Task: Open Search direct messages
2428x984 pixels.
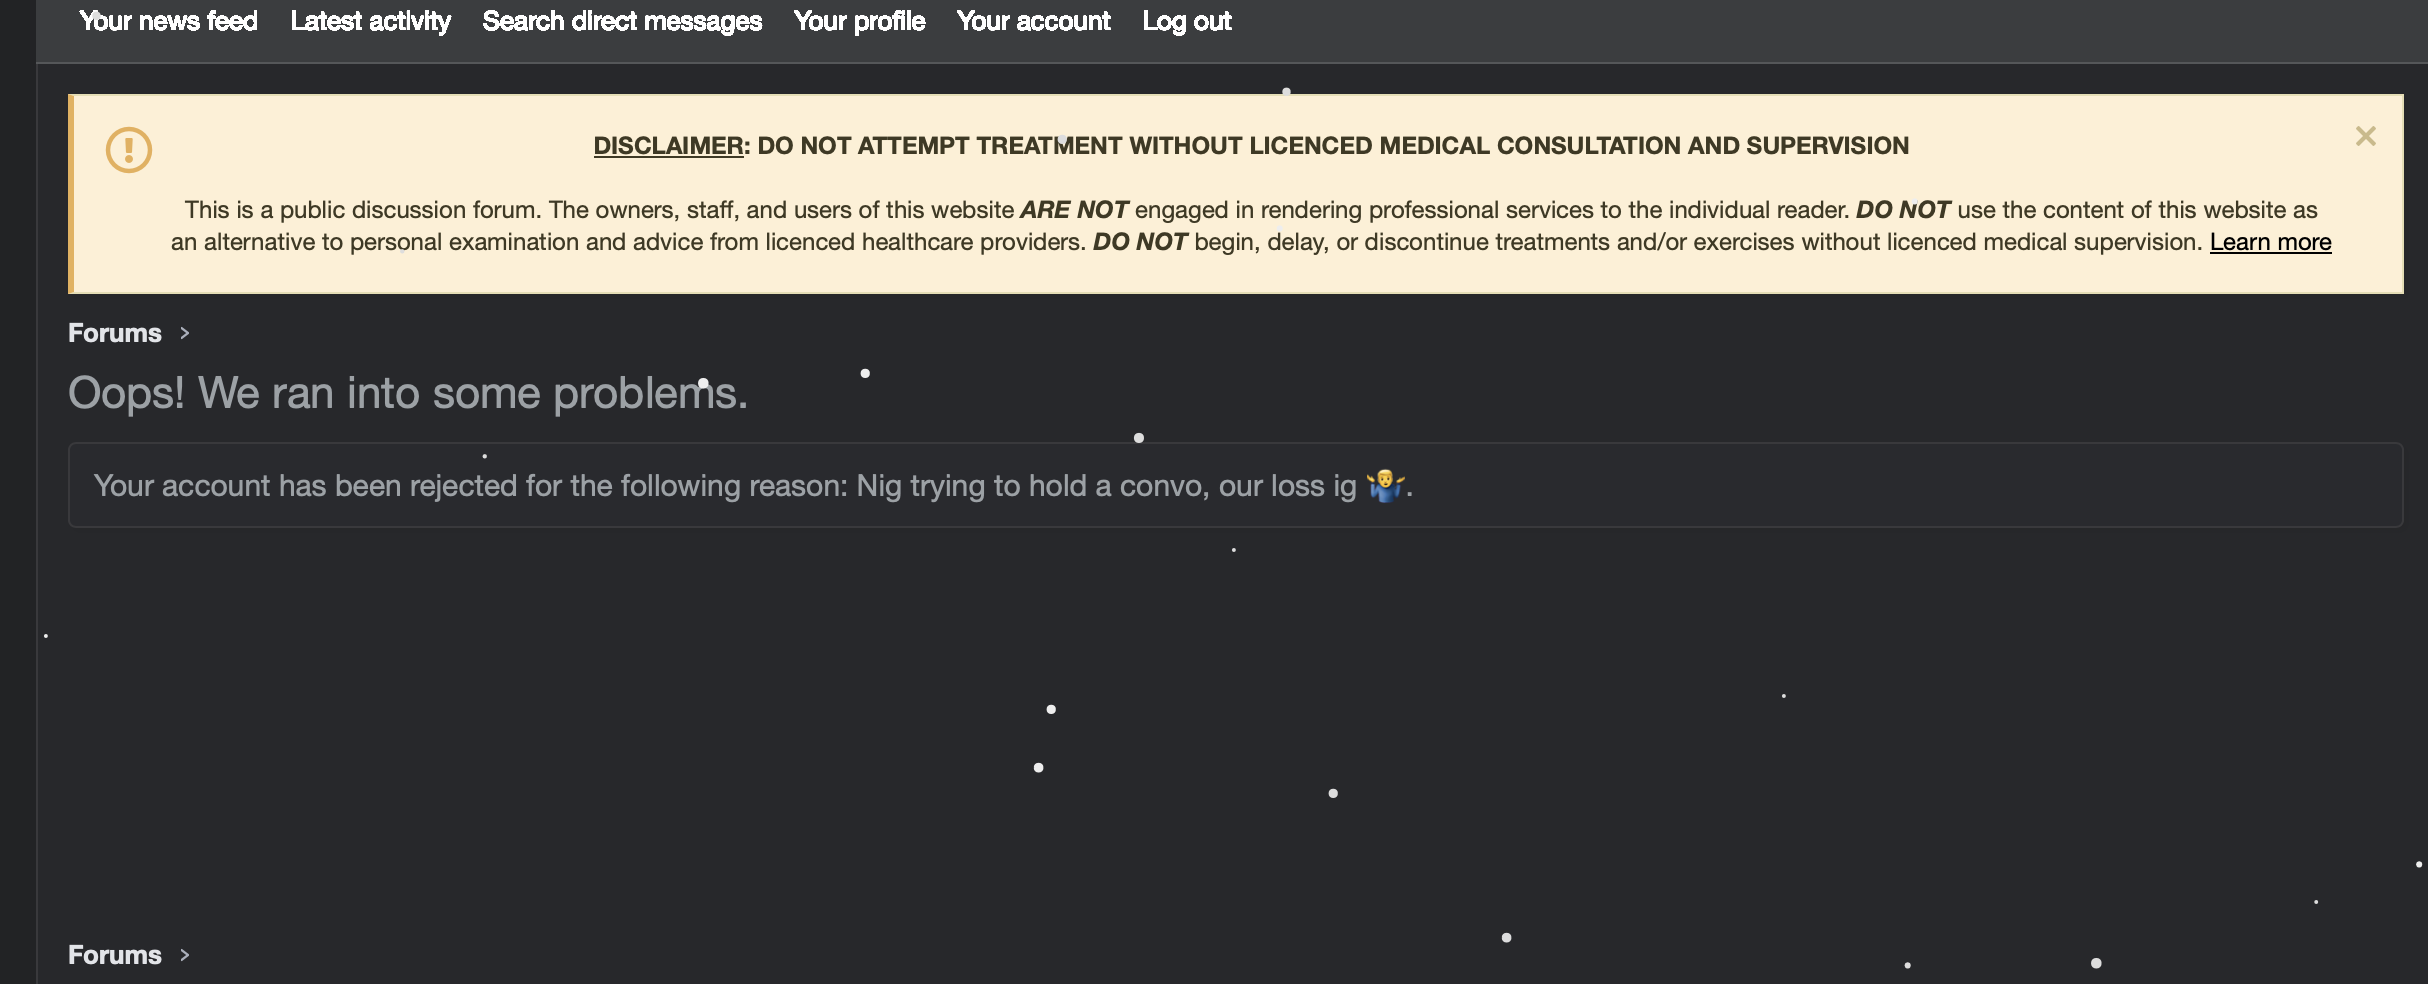Action: point(622,21)
